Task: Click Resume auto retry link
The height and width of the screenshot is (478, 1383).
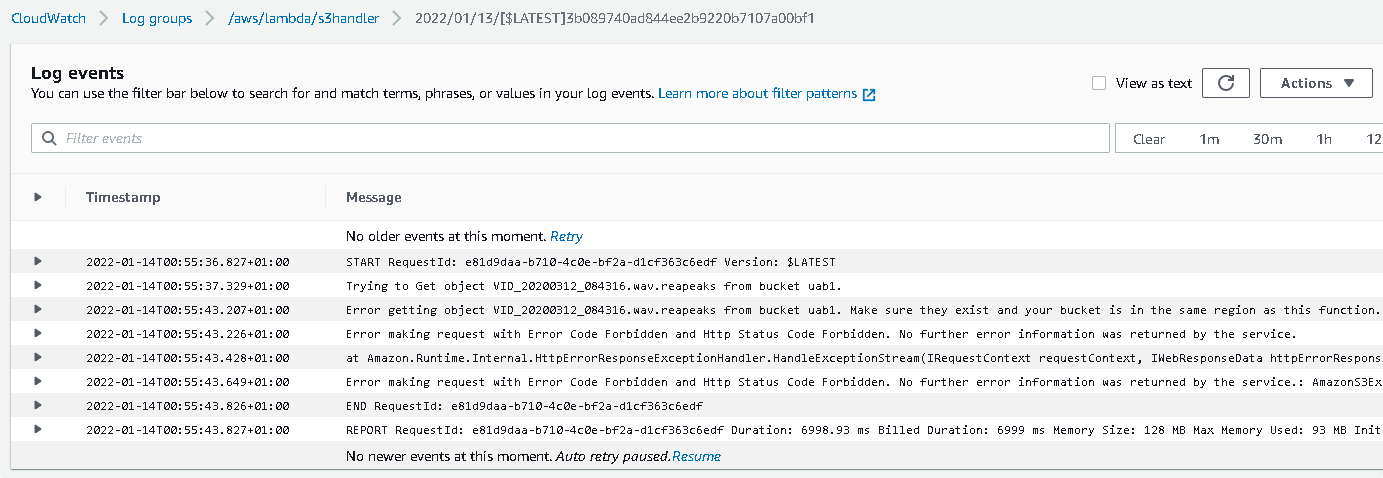Action: click(x=696, y=456)
